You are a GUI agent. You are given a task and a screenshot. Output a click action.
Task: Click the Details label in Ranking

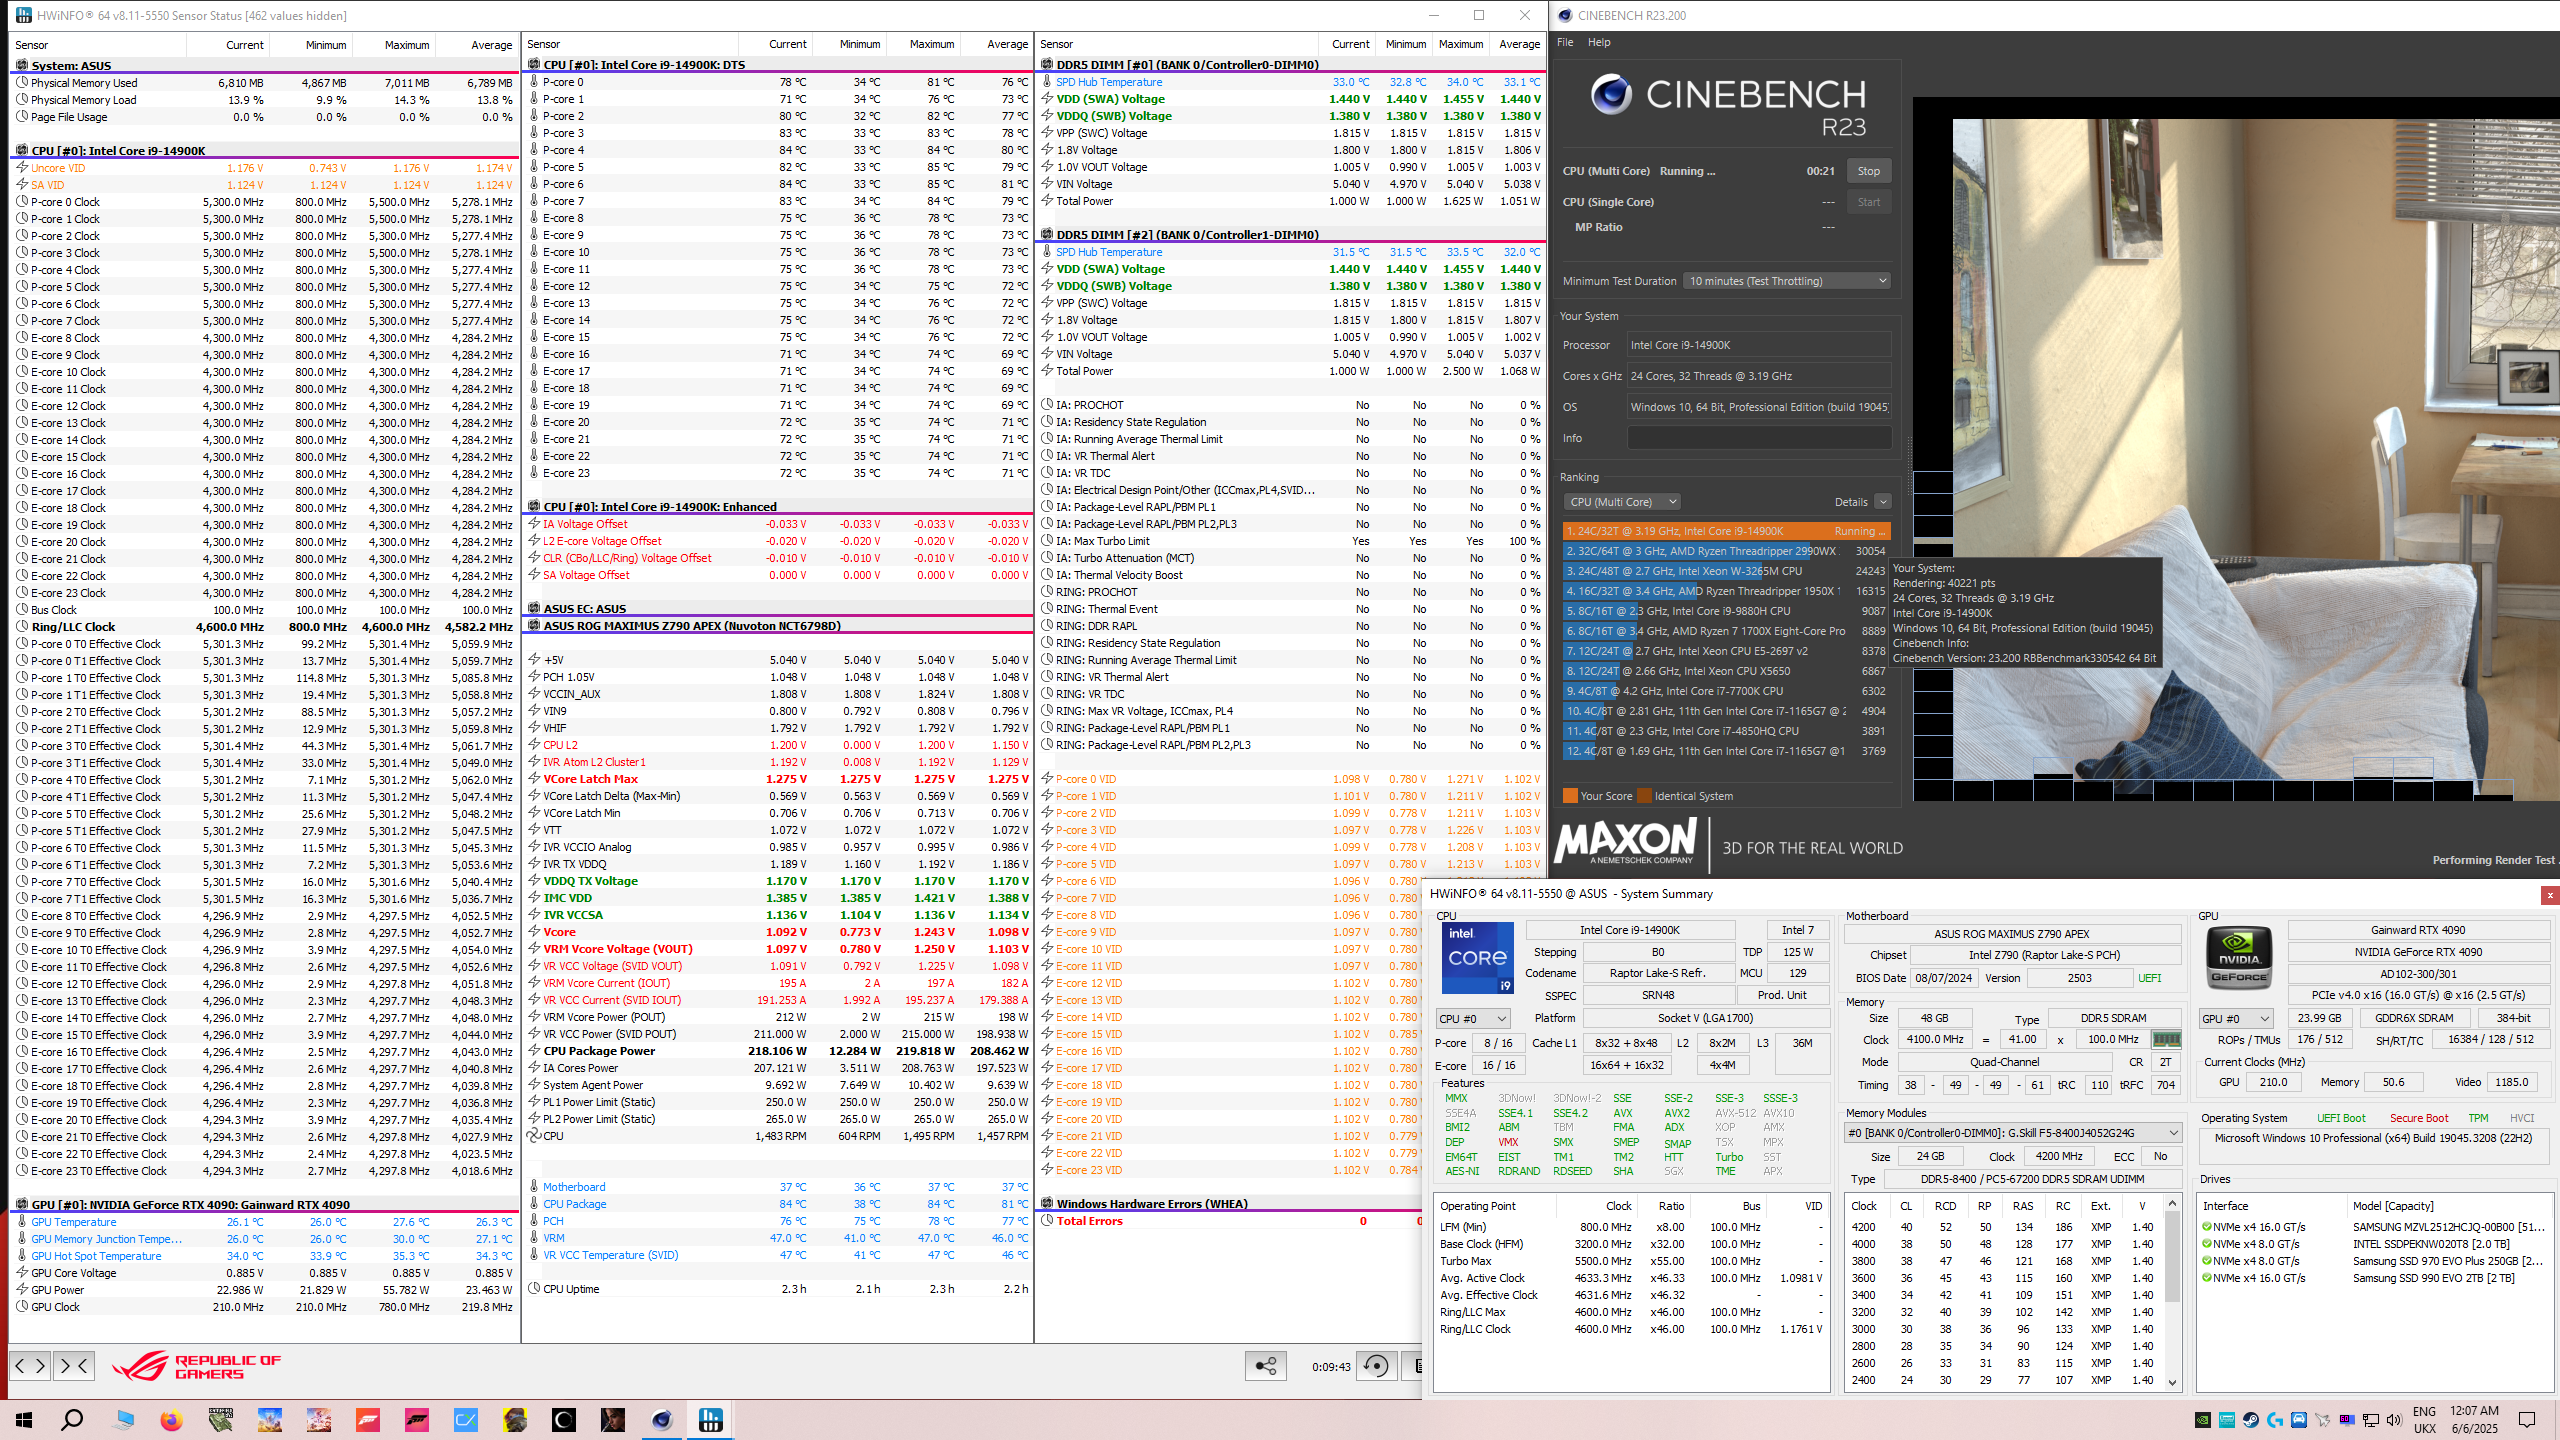(x=1851, y=502)
